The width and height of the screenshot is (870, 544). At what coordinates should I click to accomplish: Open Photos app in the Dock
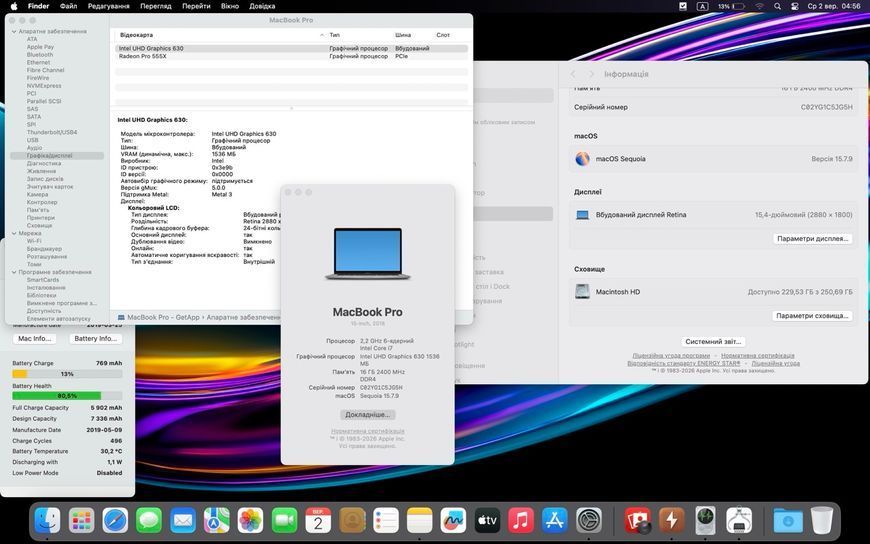251,520
